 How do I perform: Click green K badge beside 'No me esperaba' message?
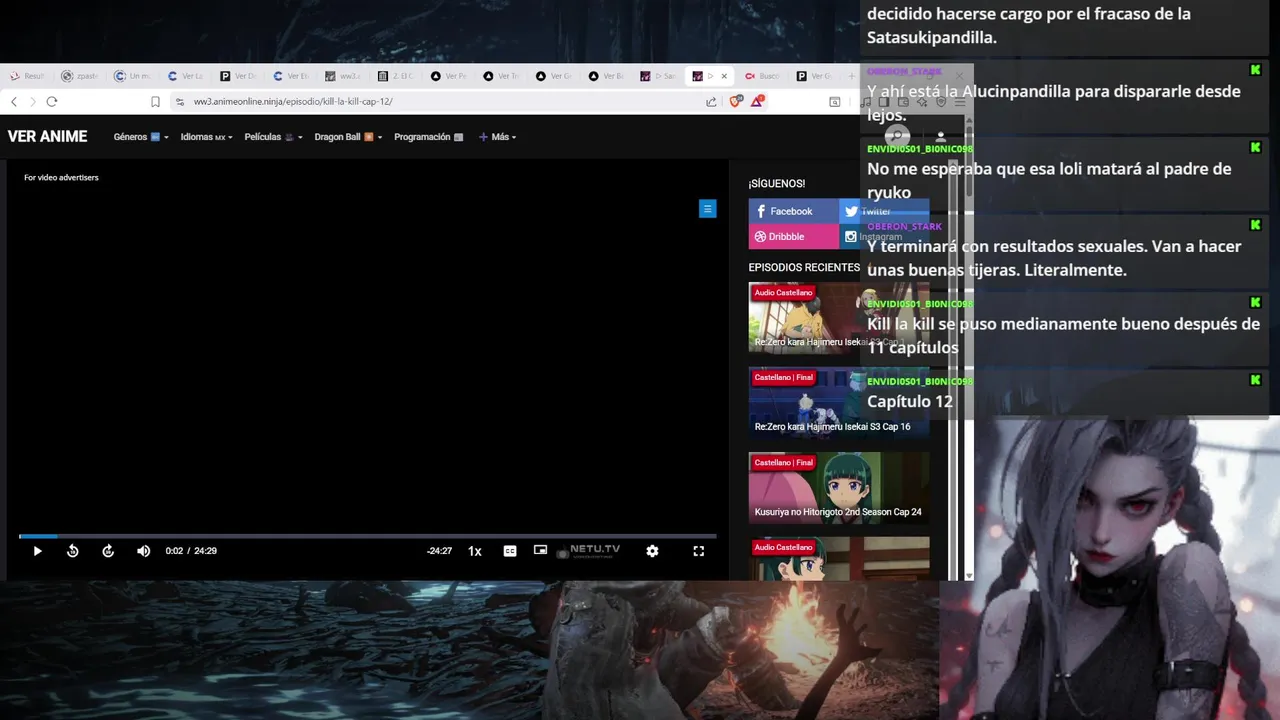pyautogui.click(x=1255, y=147)
